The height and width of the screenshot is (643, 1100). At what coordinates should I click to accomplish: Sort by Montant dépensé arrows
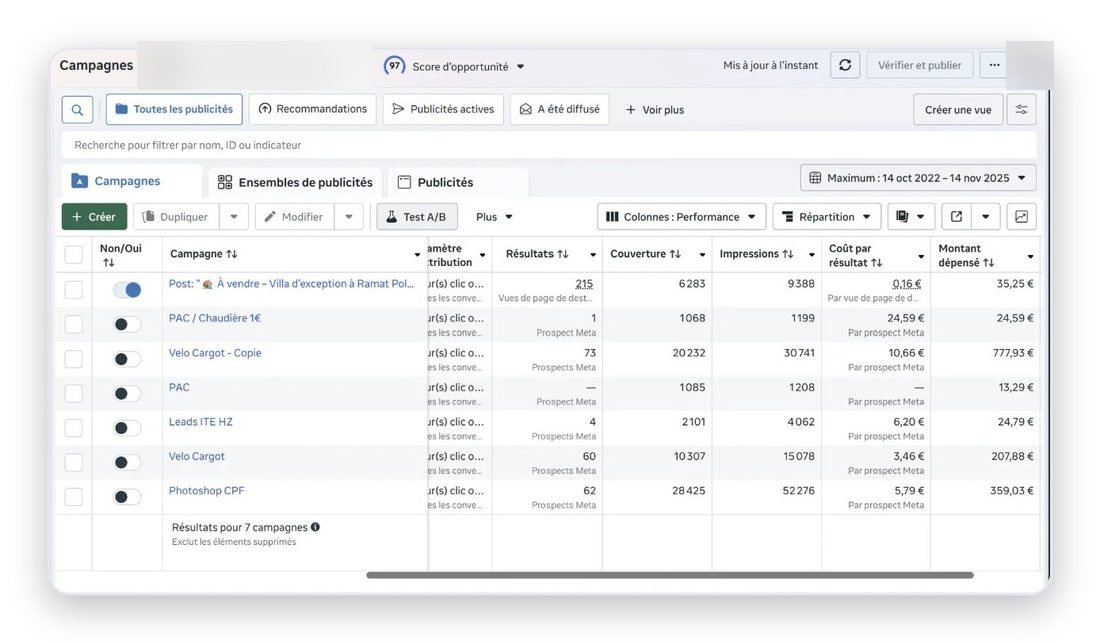(x=988, y=263)
